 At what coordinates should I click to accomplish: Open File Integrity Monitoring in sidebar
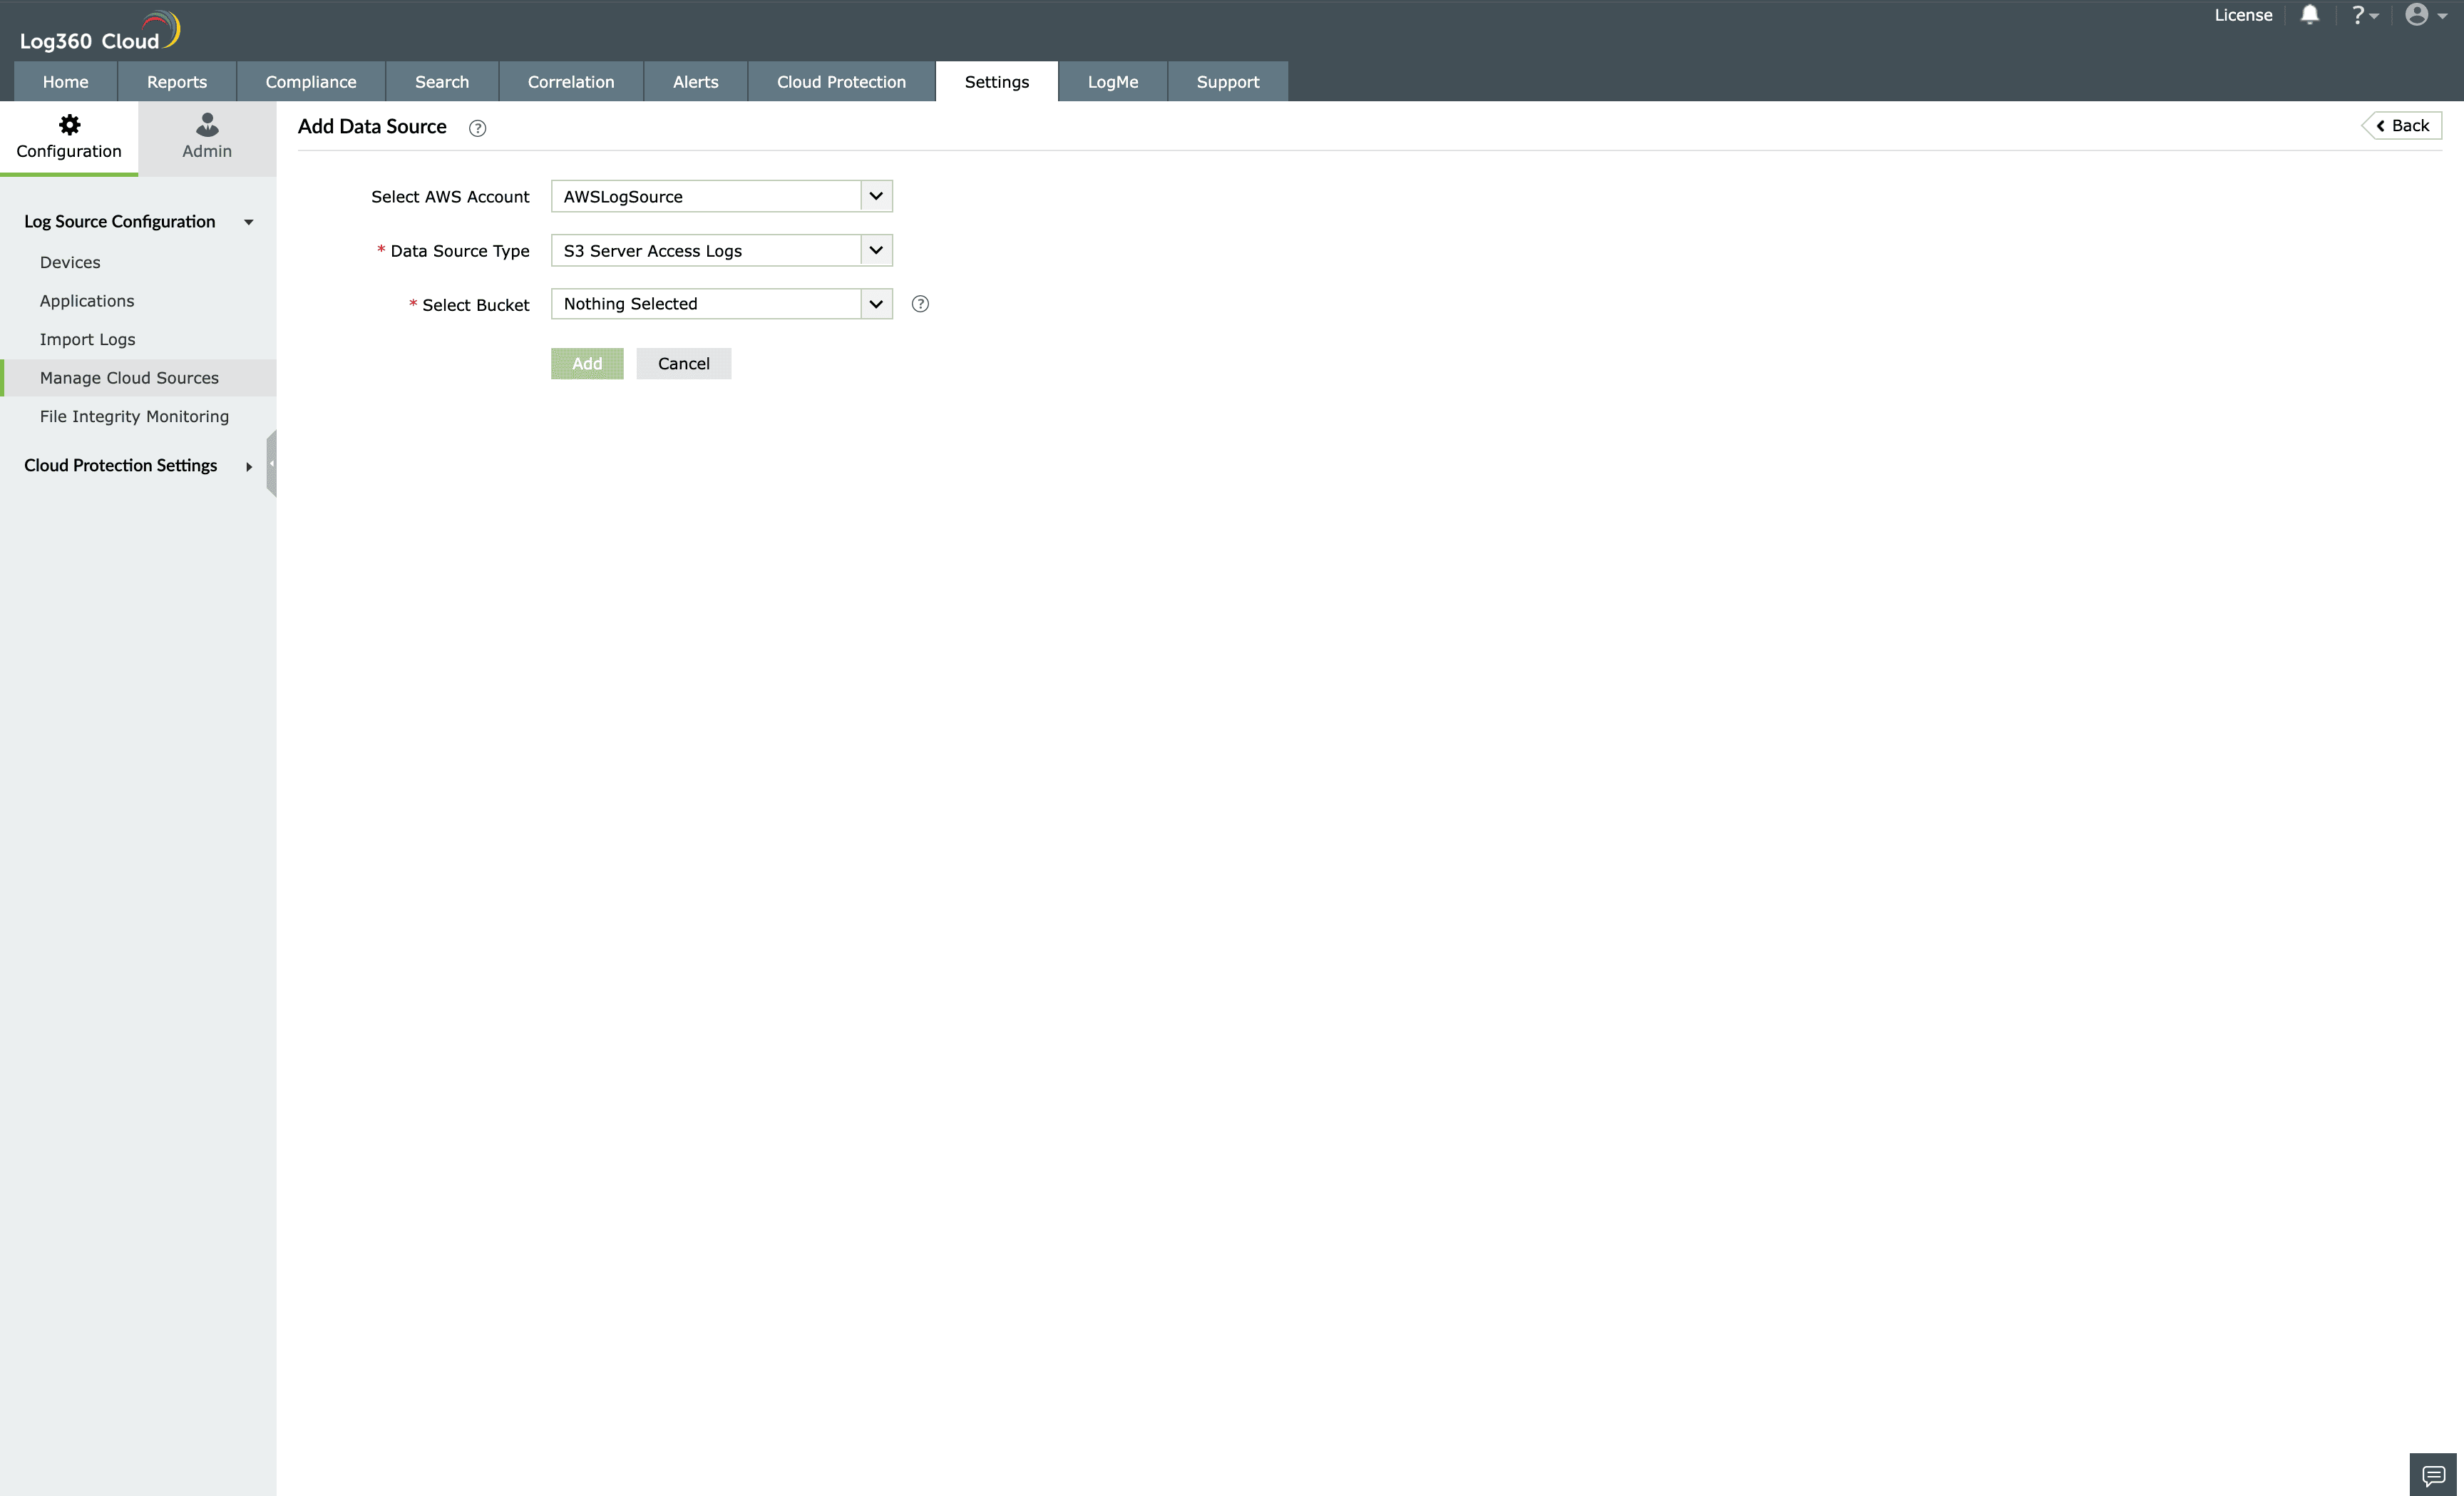[134, 417]
